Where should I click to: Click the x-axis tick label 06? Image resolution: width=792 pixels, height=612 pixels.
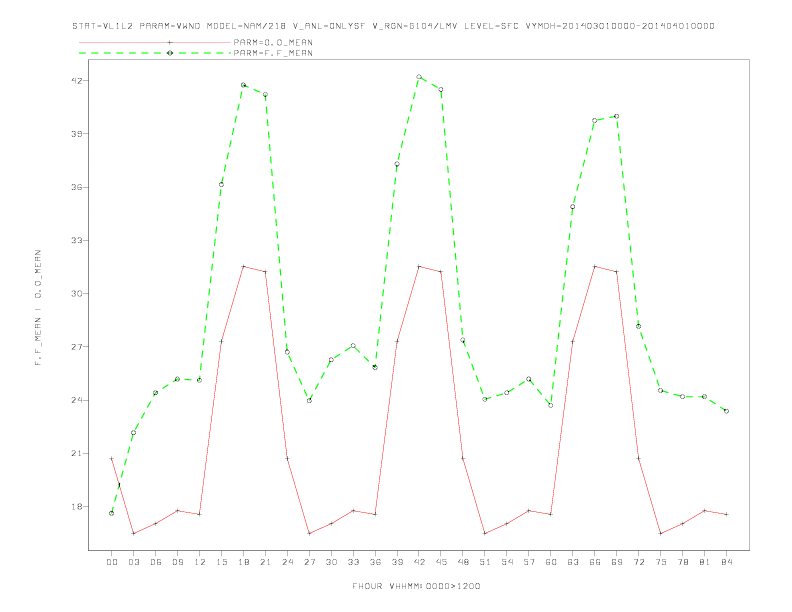pos(156,562)
